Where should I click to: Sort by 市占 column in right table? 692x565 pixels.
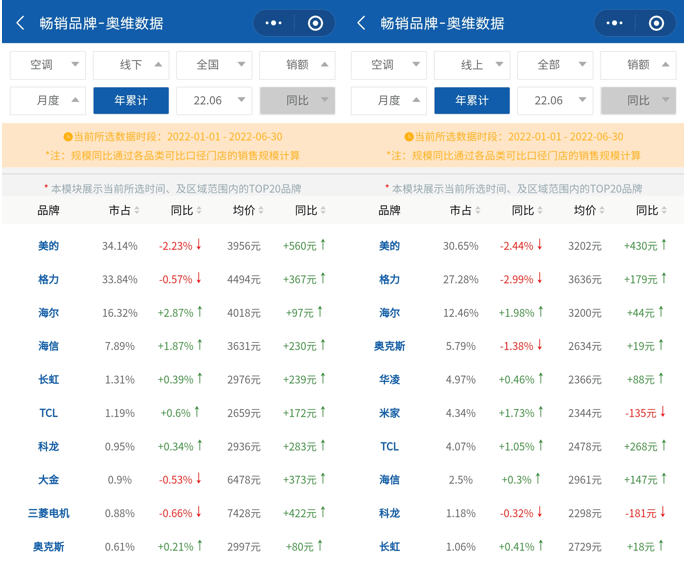[465, 211]
